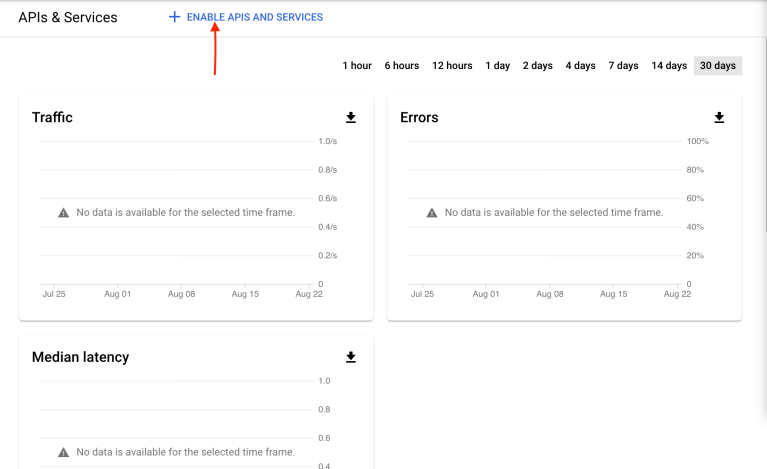Viewport: 767px width, 469px height.
Task: Click the plus icon beside Enable APIs
Action: pos(174,17)
